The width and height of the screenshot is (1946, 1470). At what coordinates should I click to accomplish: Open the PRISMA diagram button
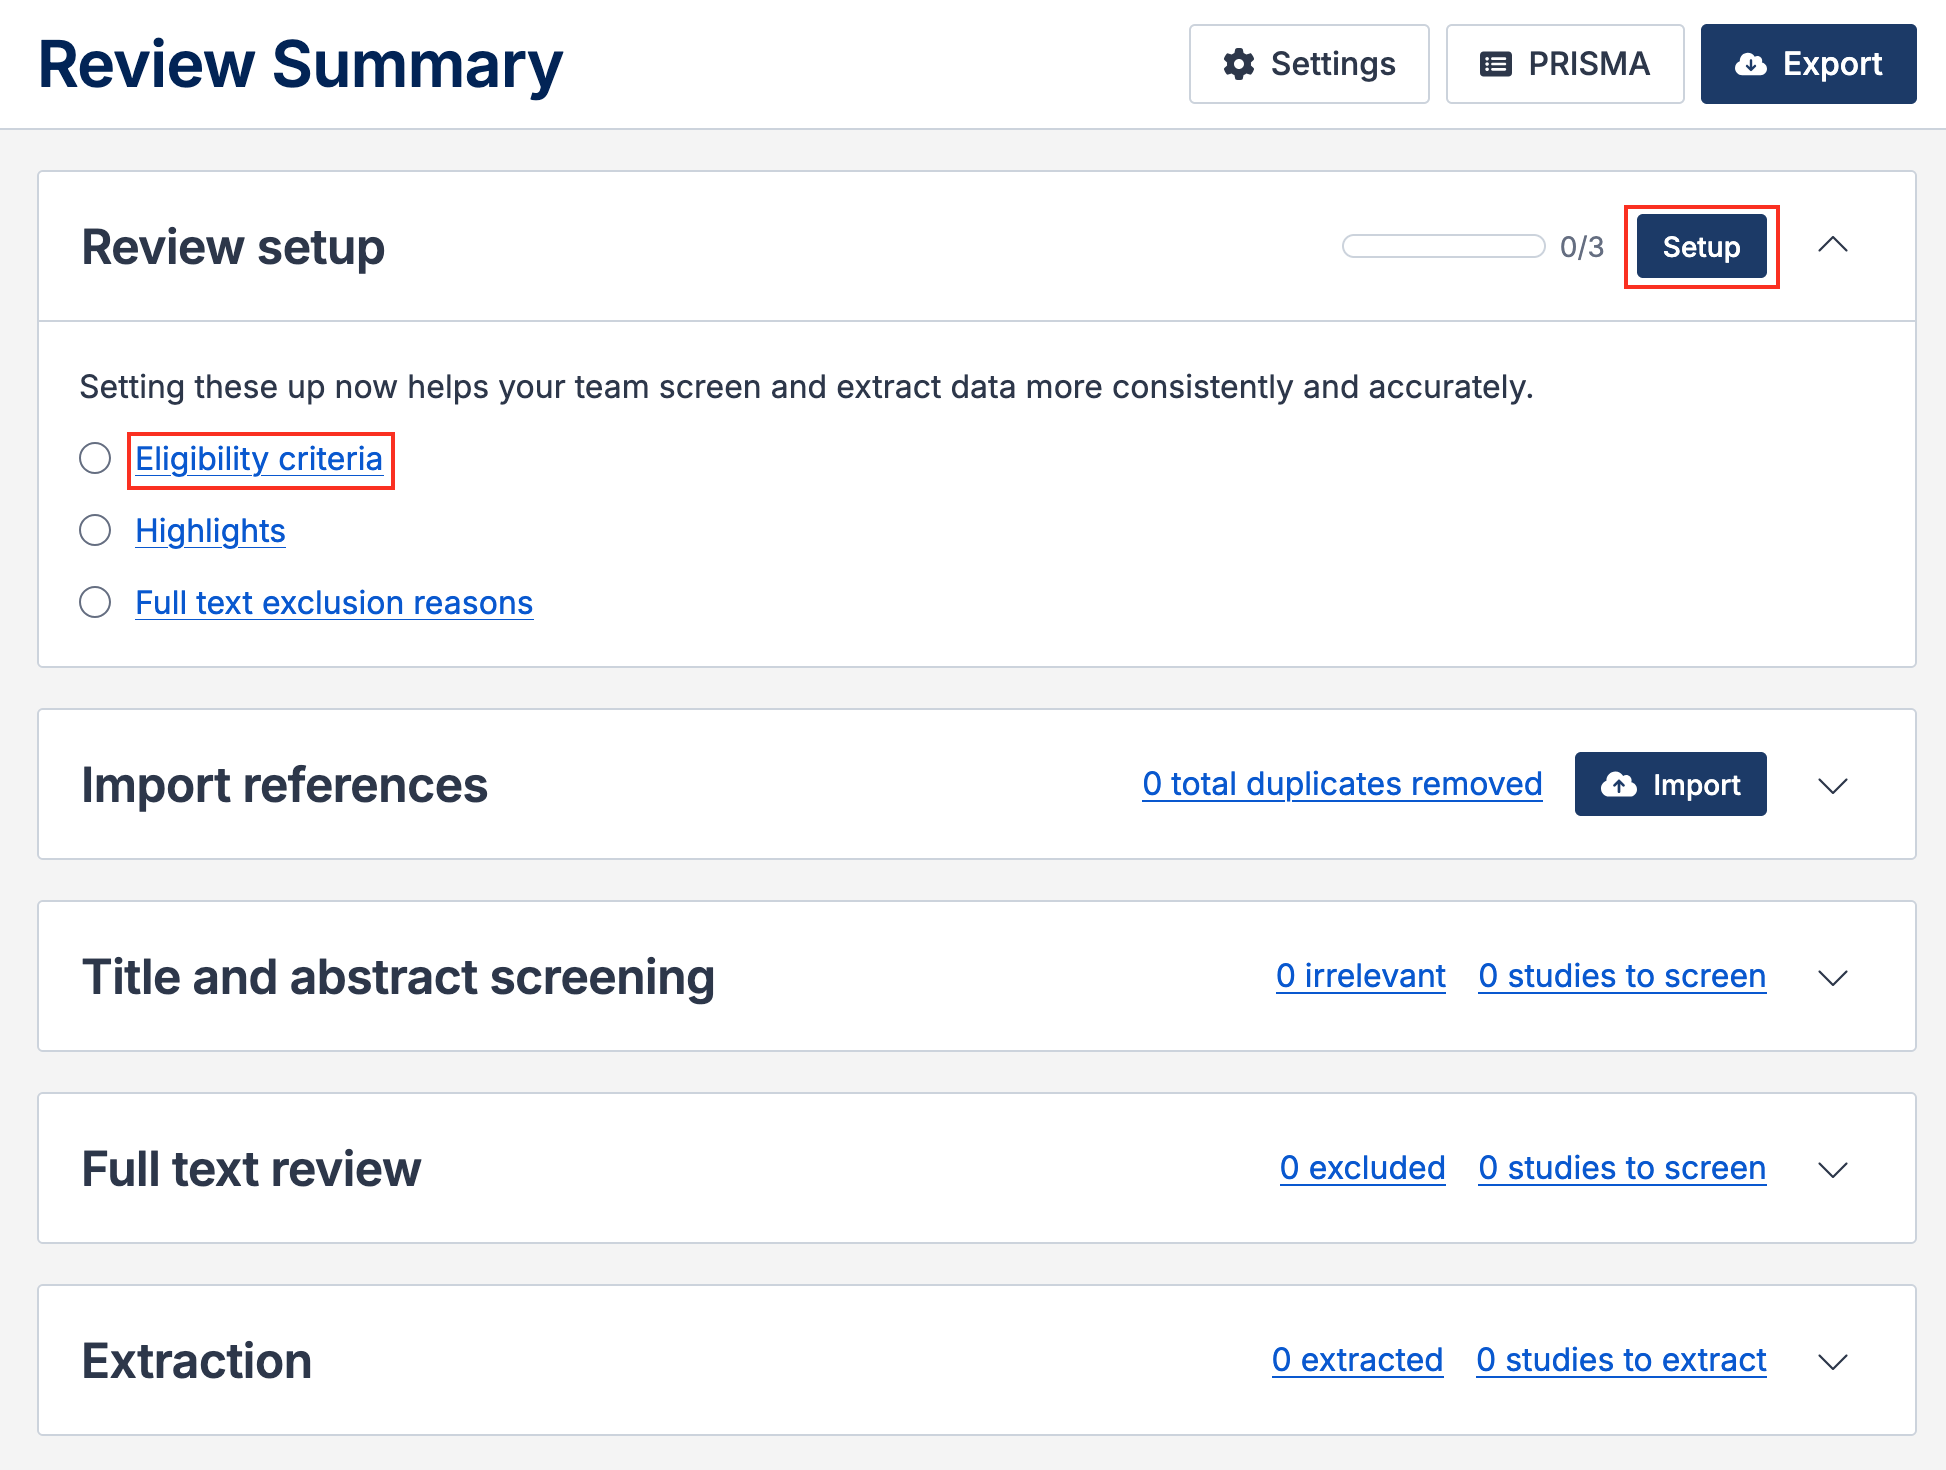point(1565,64)
